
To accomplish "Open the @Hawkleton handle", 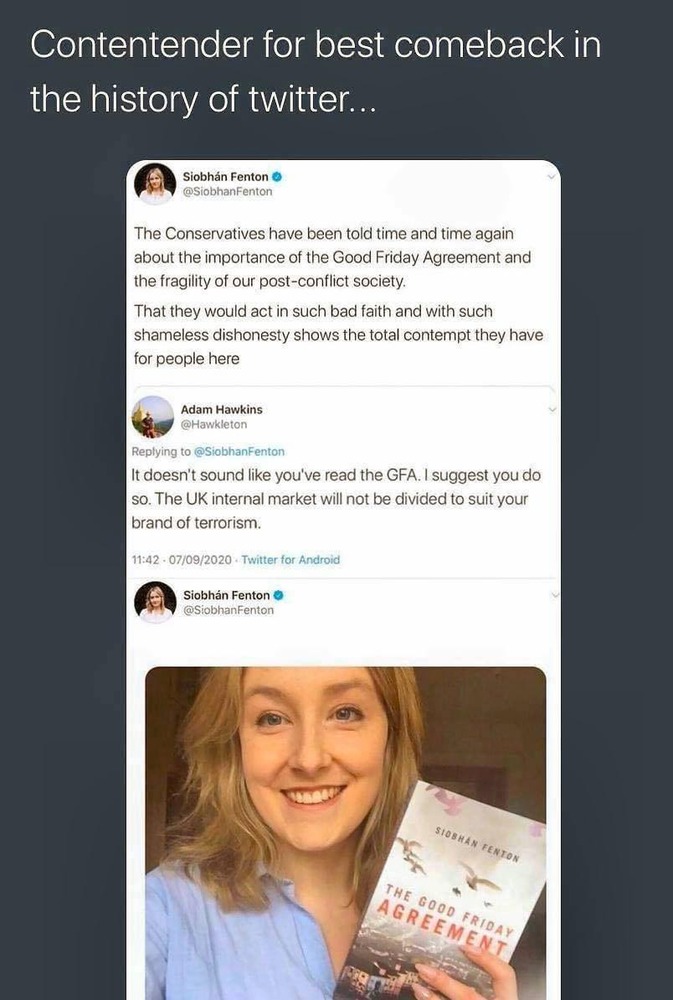I will point(214,424).
